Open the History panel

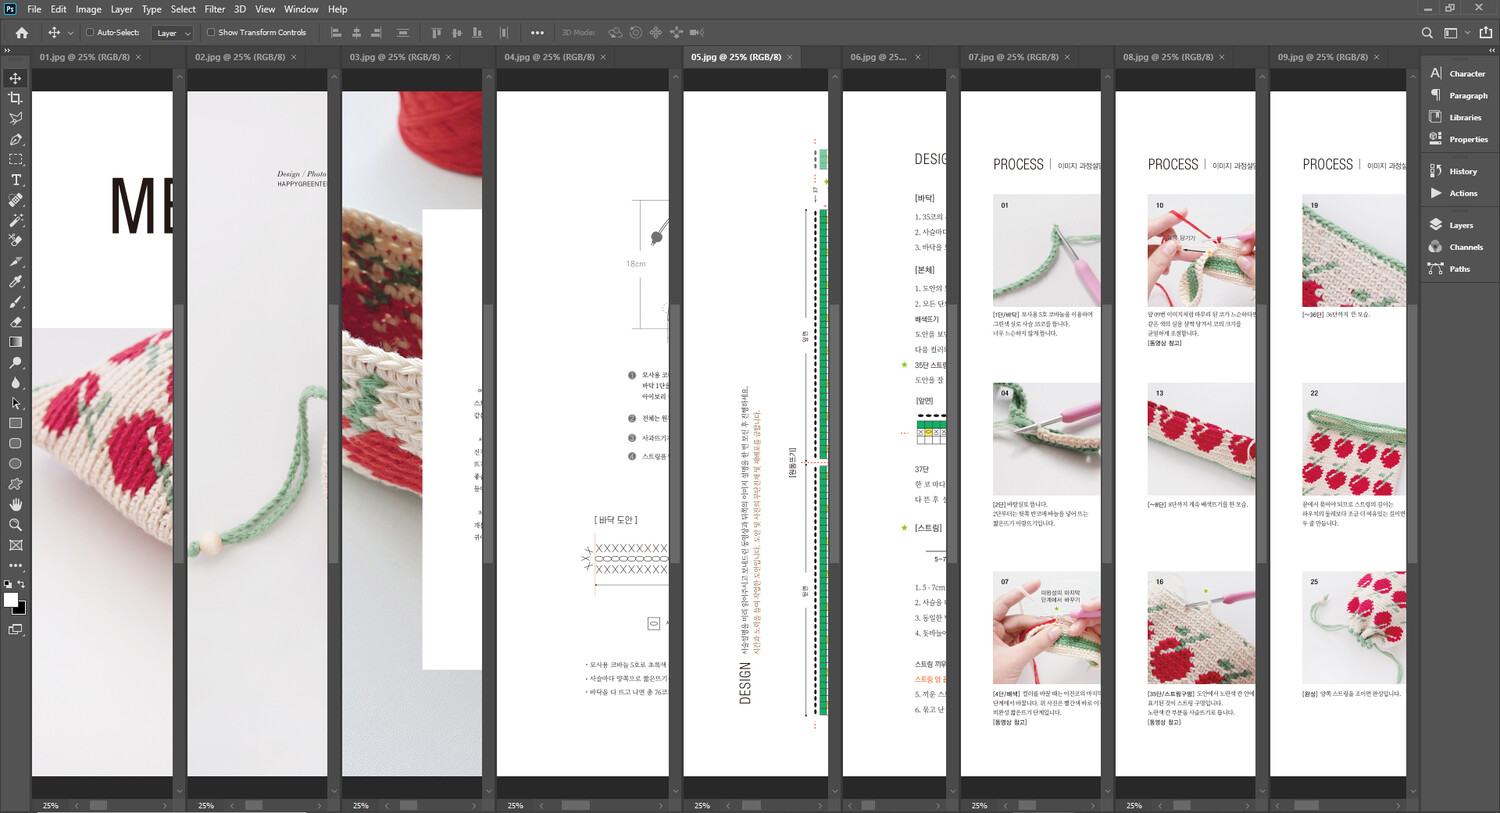(x=1462, y=171)
